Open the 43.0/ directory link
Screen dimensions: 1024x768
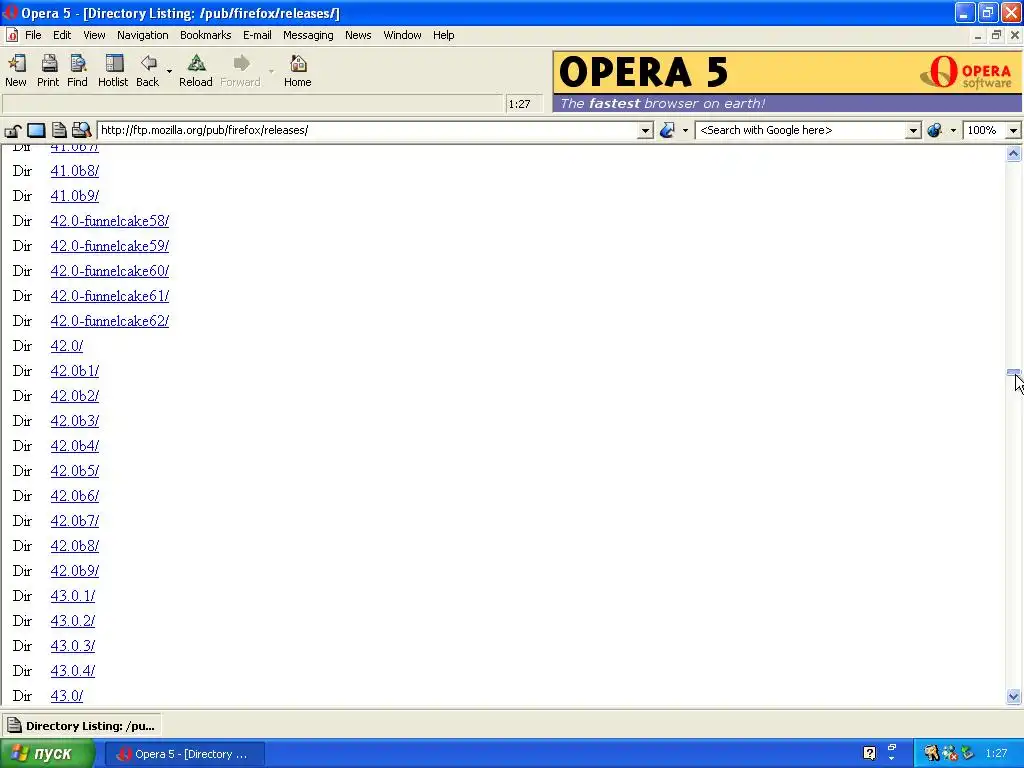[x=67, y=696]
